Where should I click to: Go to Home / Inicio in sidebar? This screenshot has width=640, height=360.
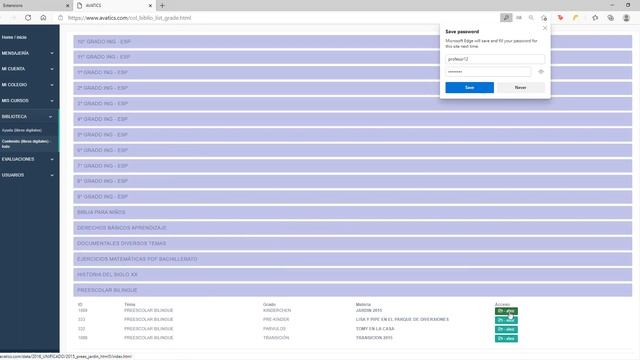(14, 37)
